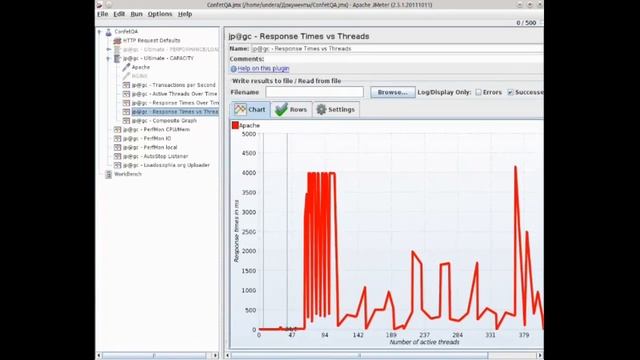Click the listener icon beside PerfMon local

pyautogui.click(x=118, y=147)
